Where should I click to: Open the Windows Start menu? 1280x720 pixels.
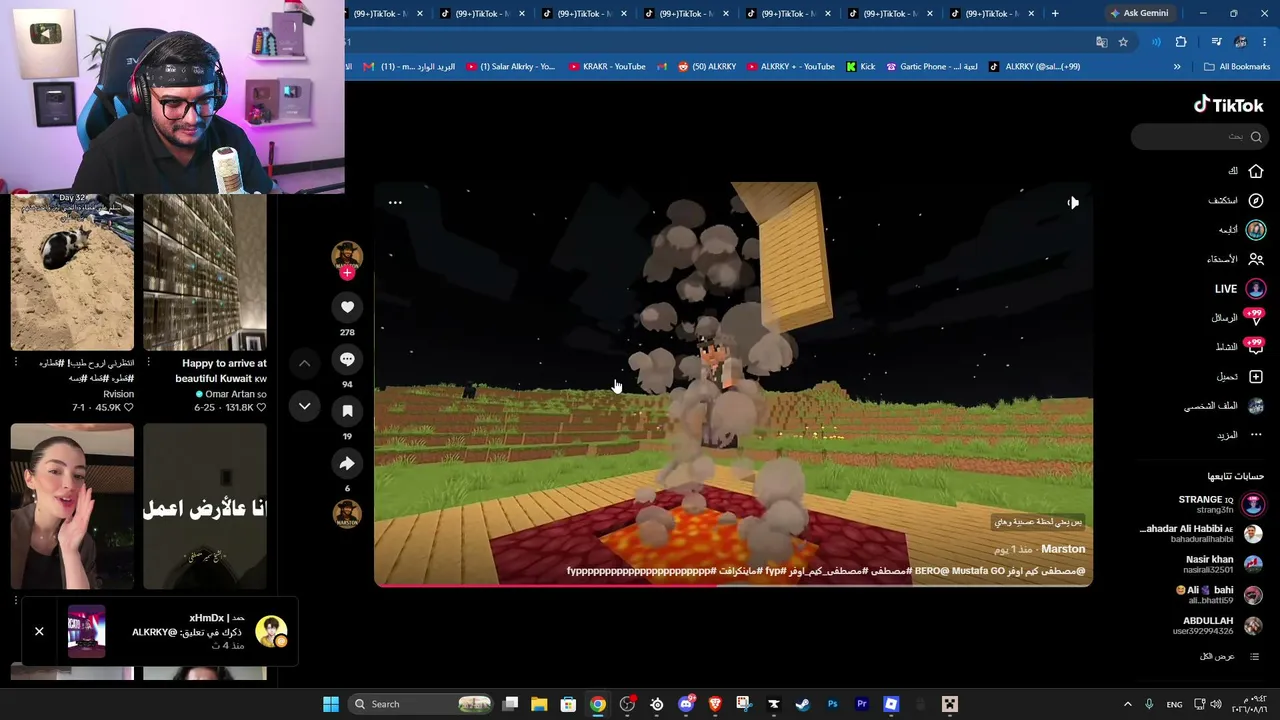[331, 704]
